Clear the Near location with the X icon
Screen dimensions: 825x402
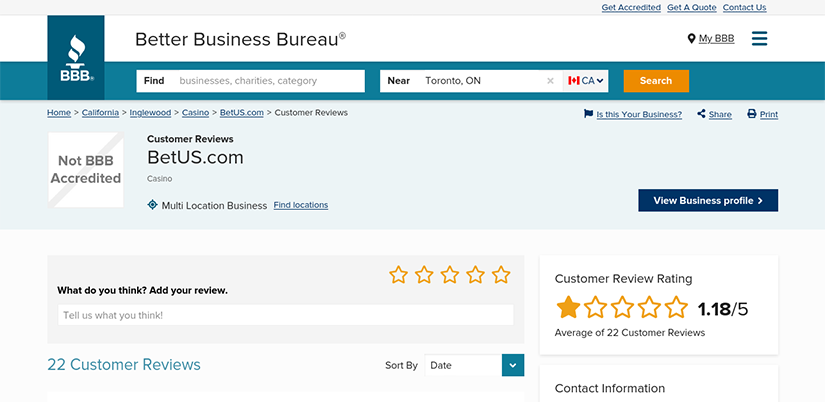click(550, 81)
